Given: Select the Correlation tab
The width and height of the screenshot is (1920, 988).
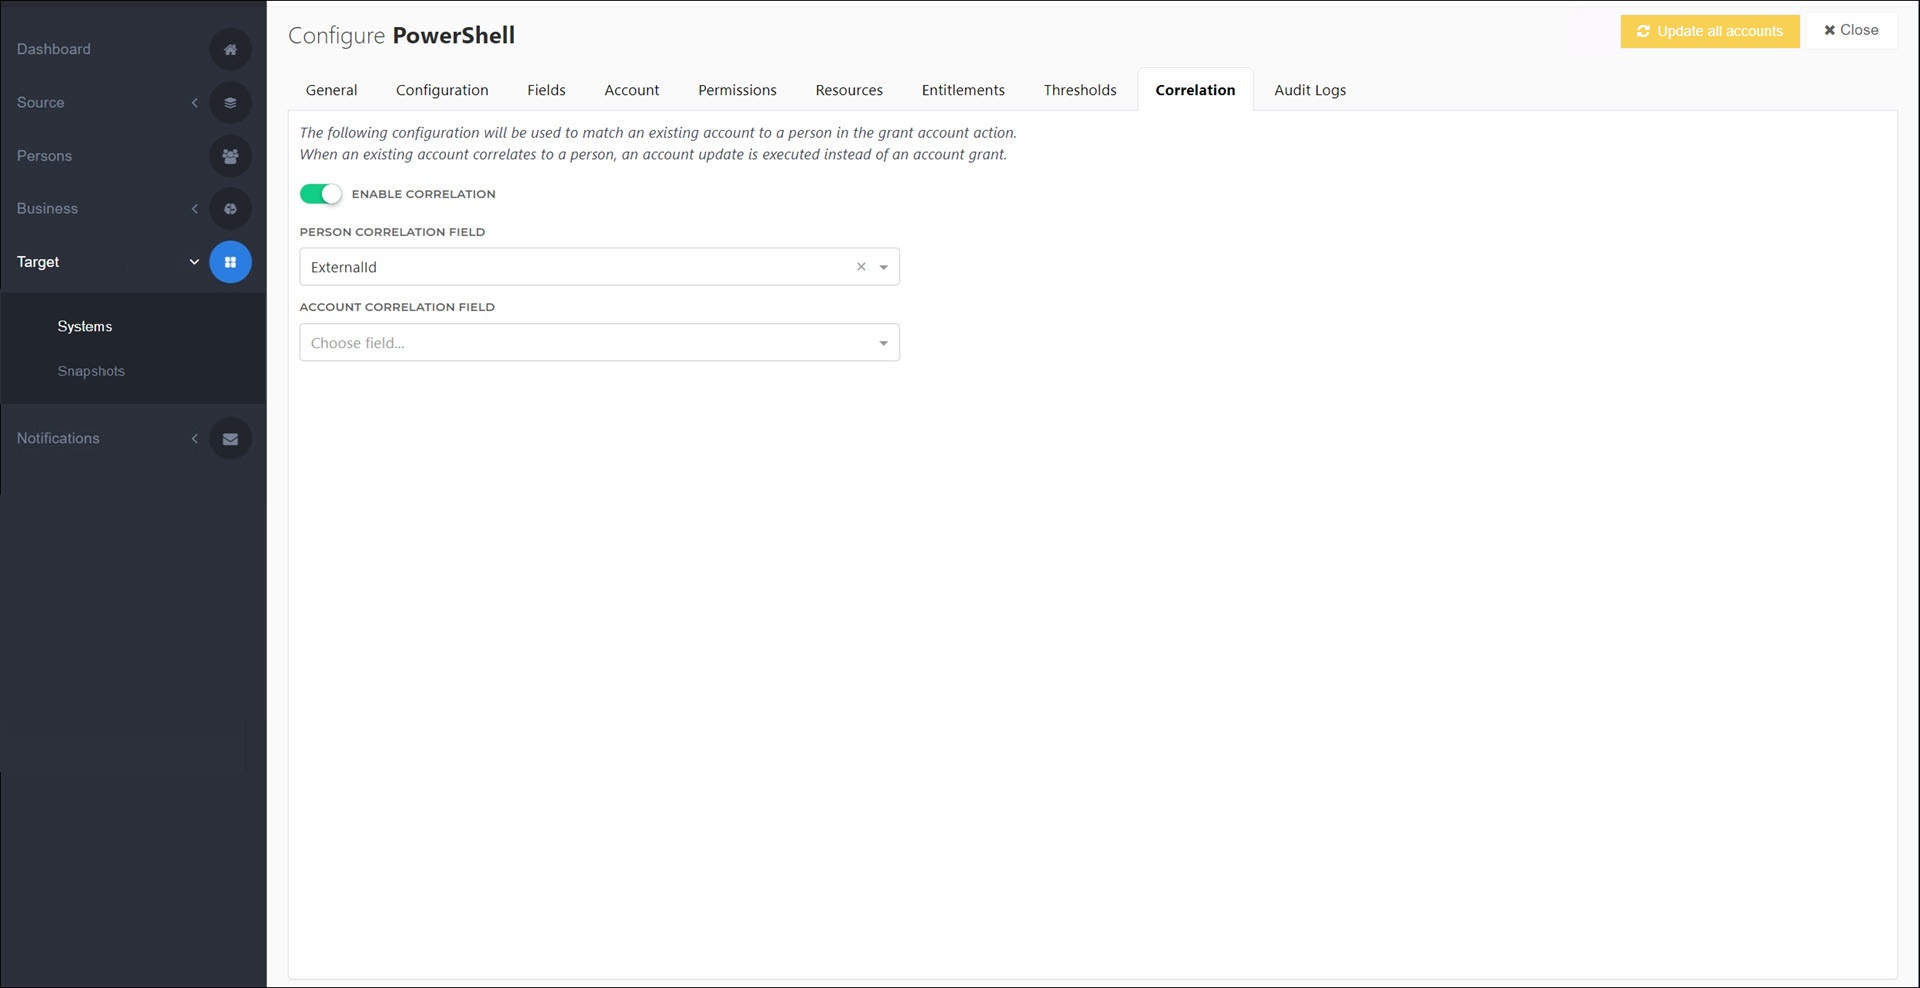Looking at the screenshot, I should pos(1195,90).
